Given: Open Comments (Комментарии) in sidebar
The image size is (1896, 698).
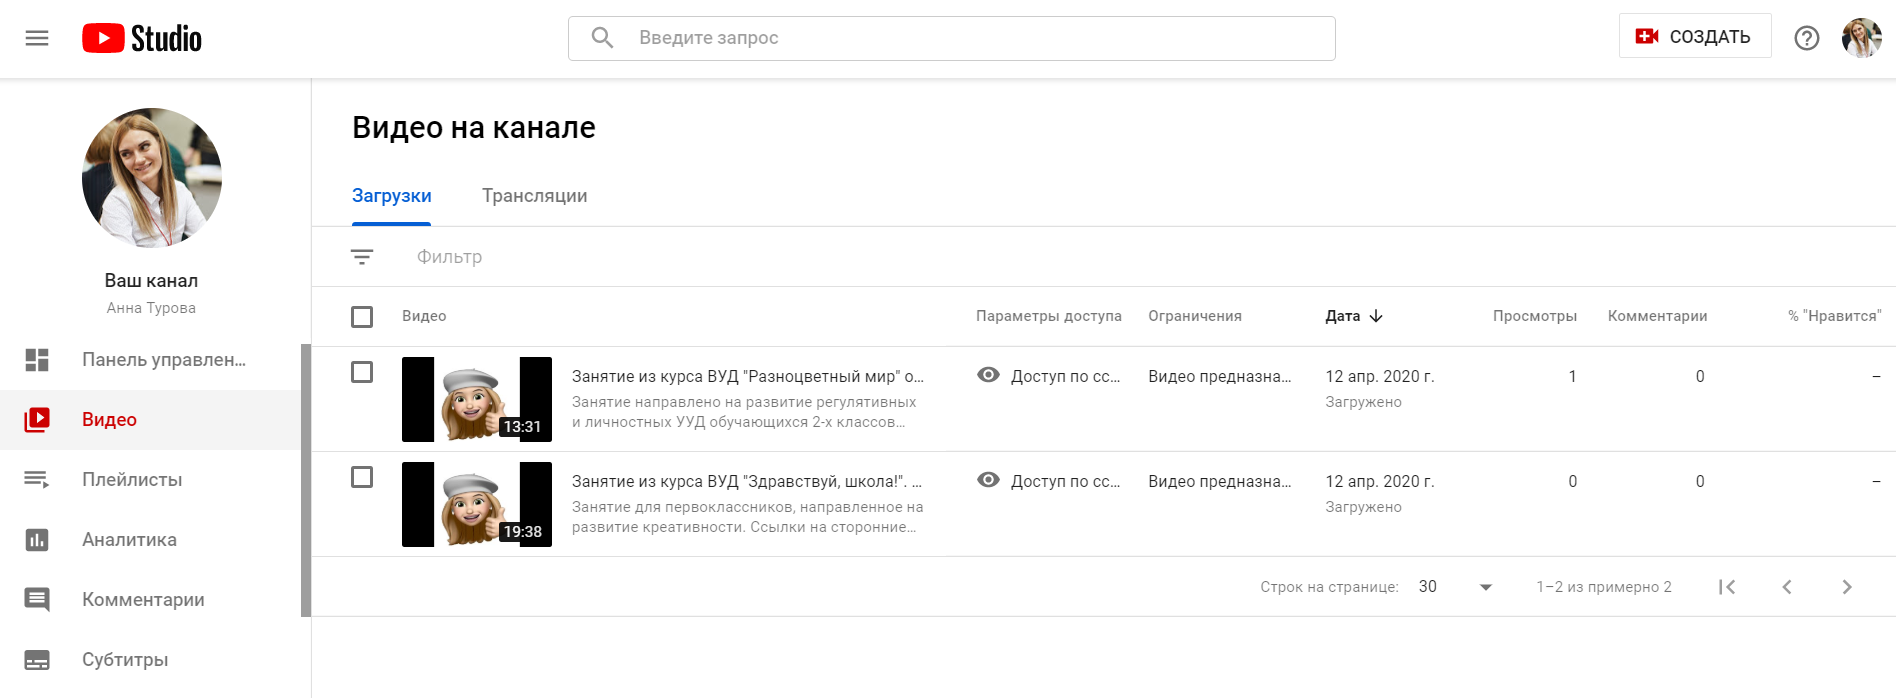Looking at the screenshot, I should [x=143, y=600].
